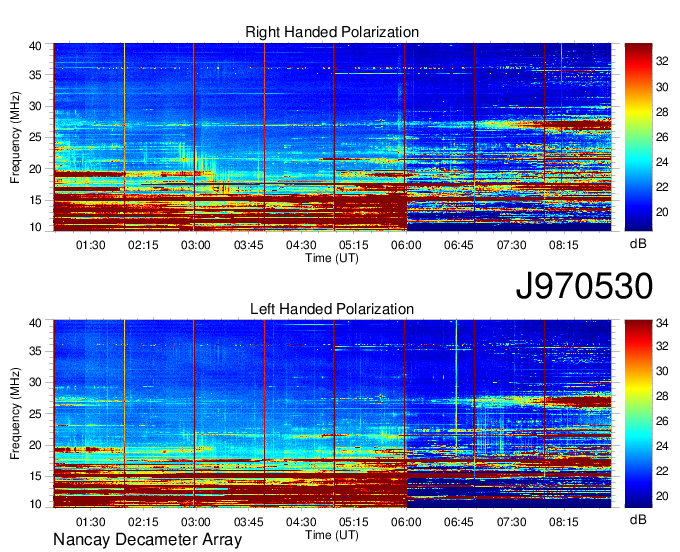Click the '06:45' time tick of the Left Handed plot

click(x=458, y=522)
